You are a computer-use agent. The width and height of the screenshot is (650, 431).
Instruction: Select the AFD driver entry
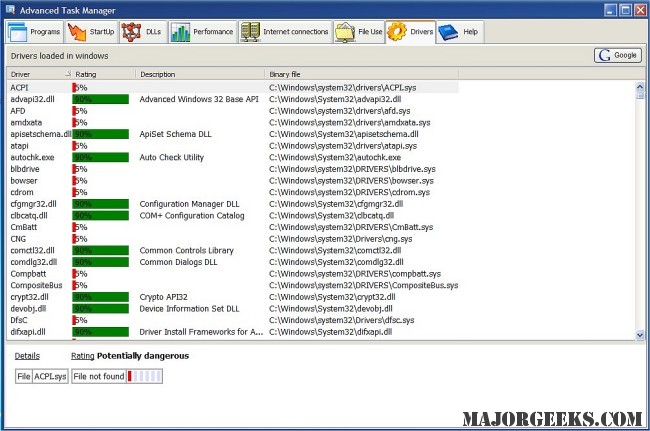(x=234, y=111)
